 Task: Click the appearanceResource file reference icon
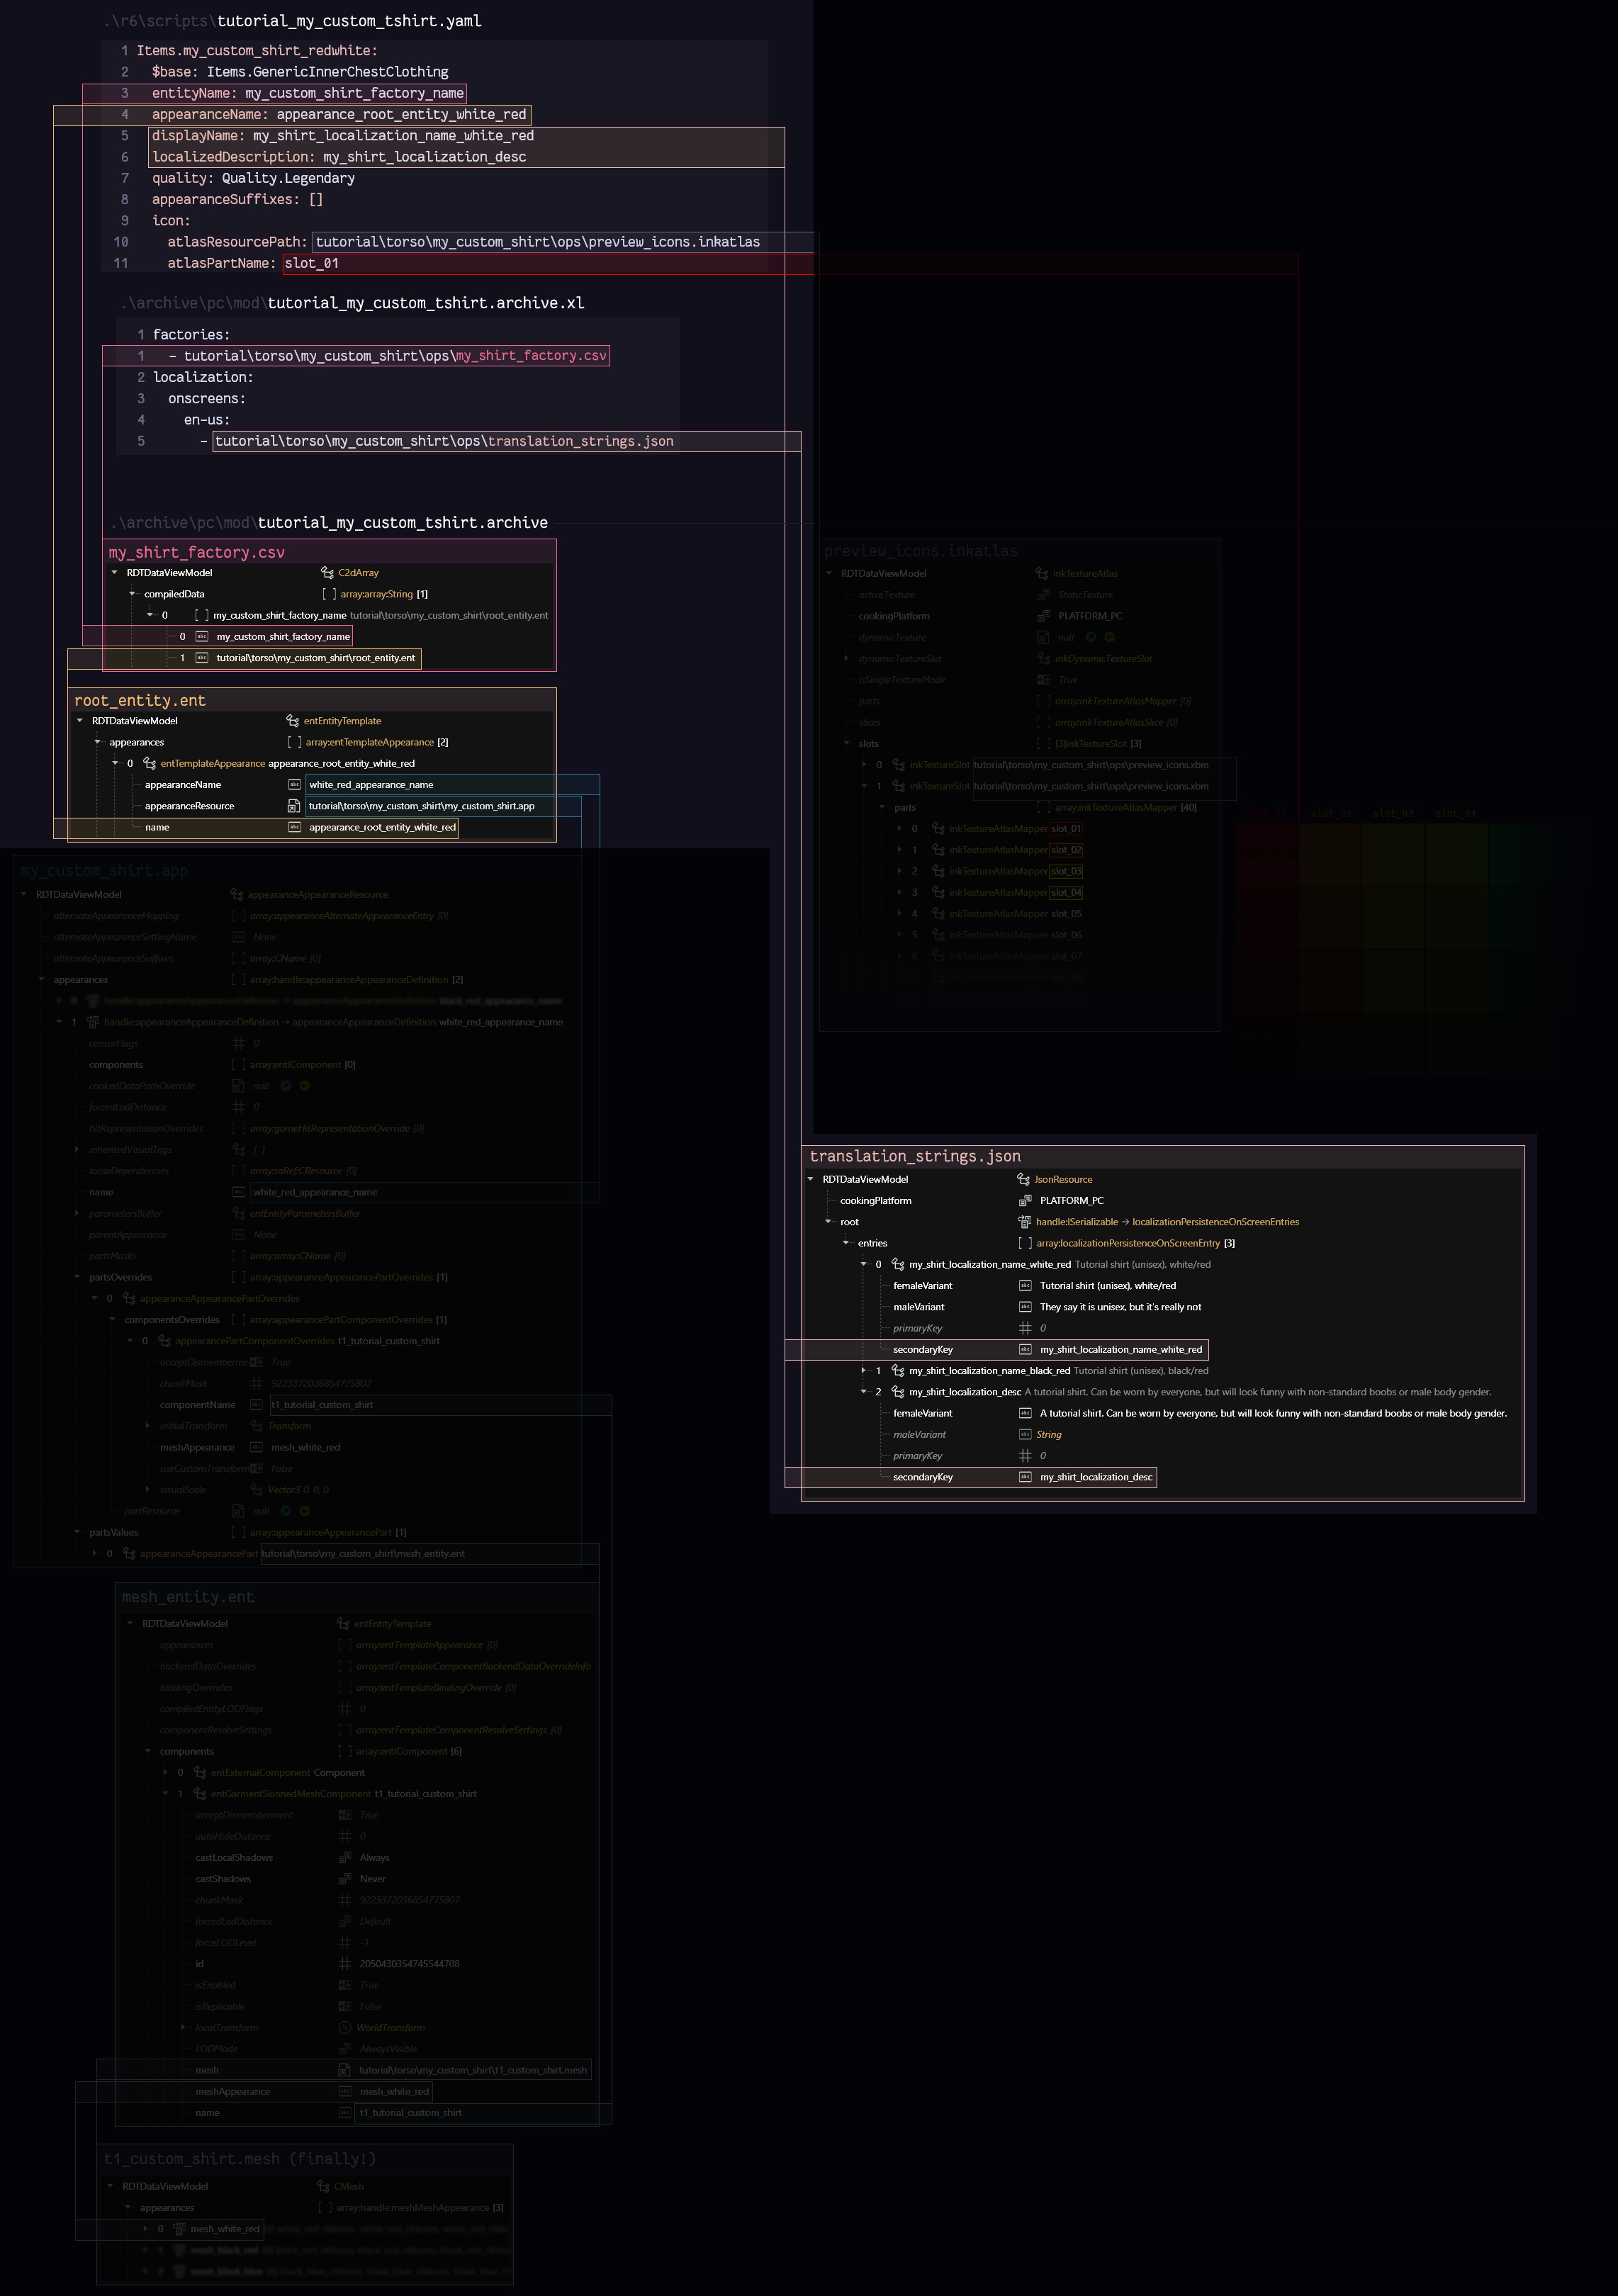pyautogui.click(x=294, y=806)
